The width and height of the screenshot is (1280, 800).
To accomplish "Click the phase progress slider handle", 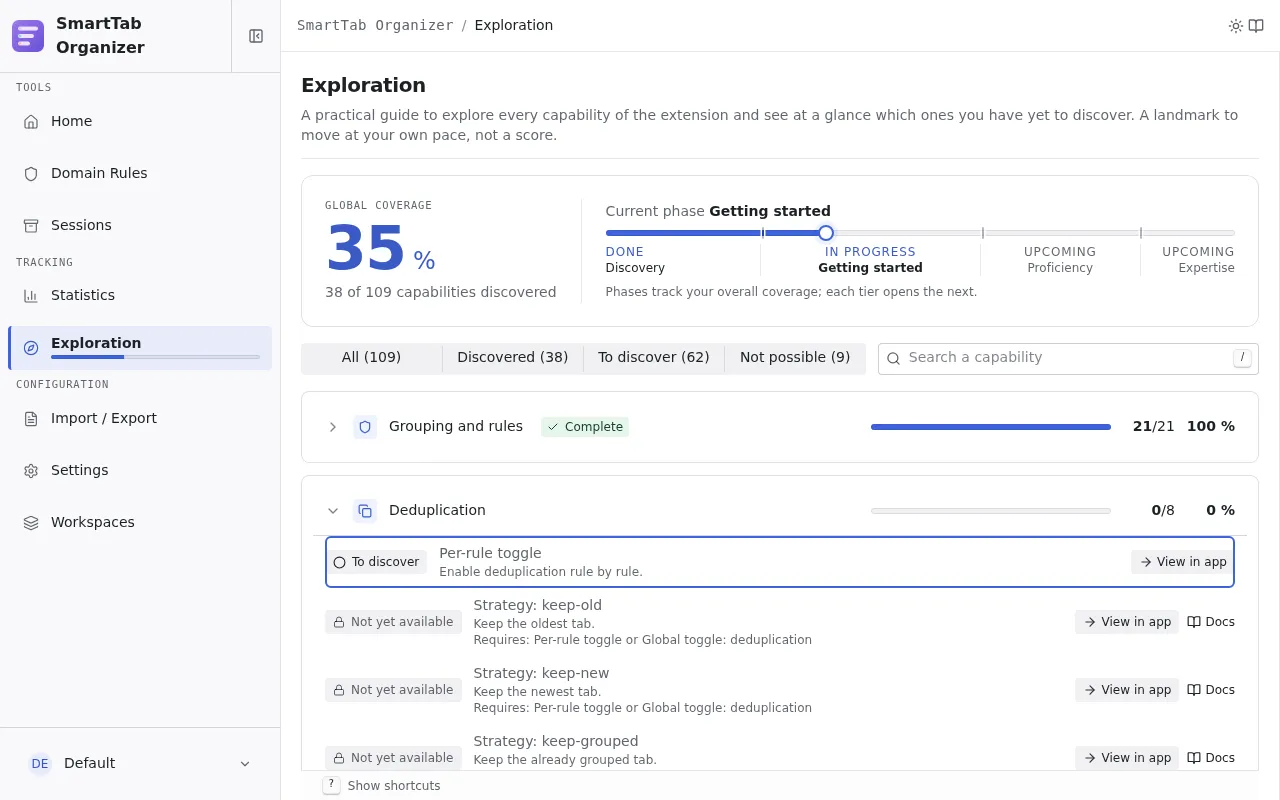I will [826, 233].
